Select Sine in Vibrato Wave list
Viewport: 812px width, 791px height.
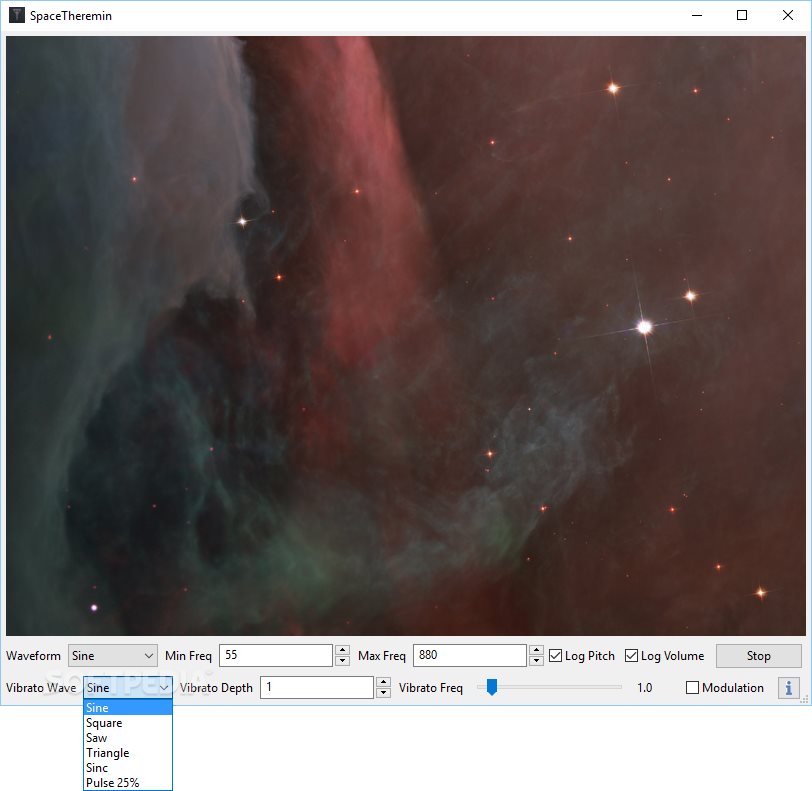coord(127,708)
